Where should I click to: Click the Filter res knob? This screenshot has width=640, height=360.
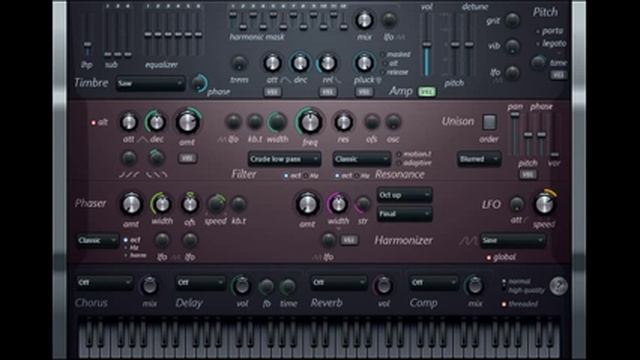coord(343,122)
